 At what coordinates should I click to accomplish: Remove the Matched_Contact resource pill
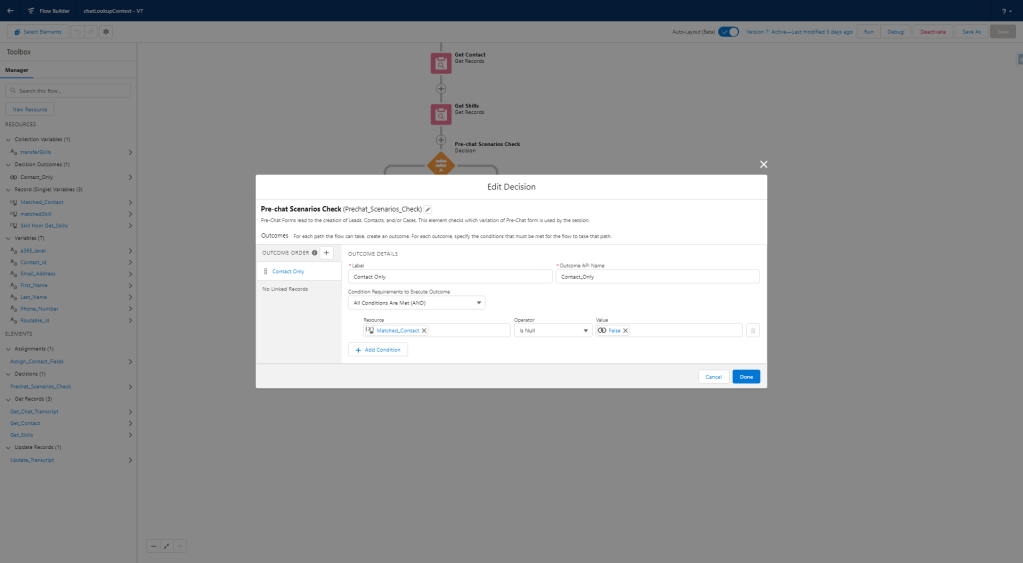click(x=424, y=330)
